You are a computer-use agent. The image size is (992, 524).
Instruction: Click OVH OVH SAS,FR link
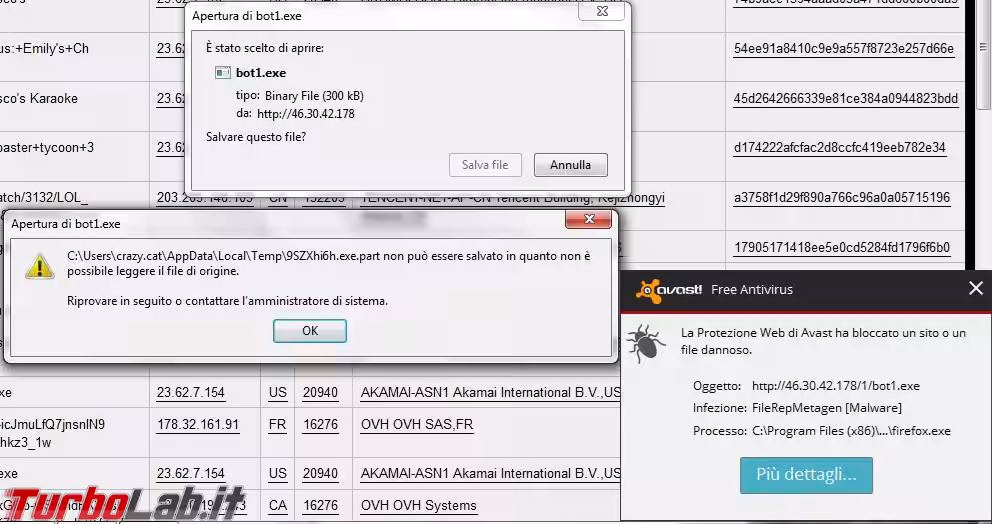click(417, 425)
